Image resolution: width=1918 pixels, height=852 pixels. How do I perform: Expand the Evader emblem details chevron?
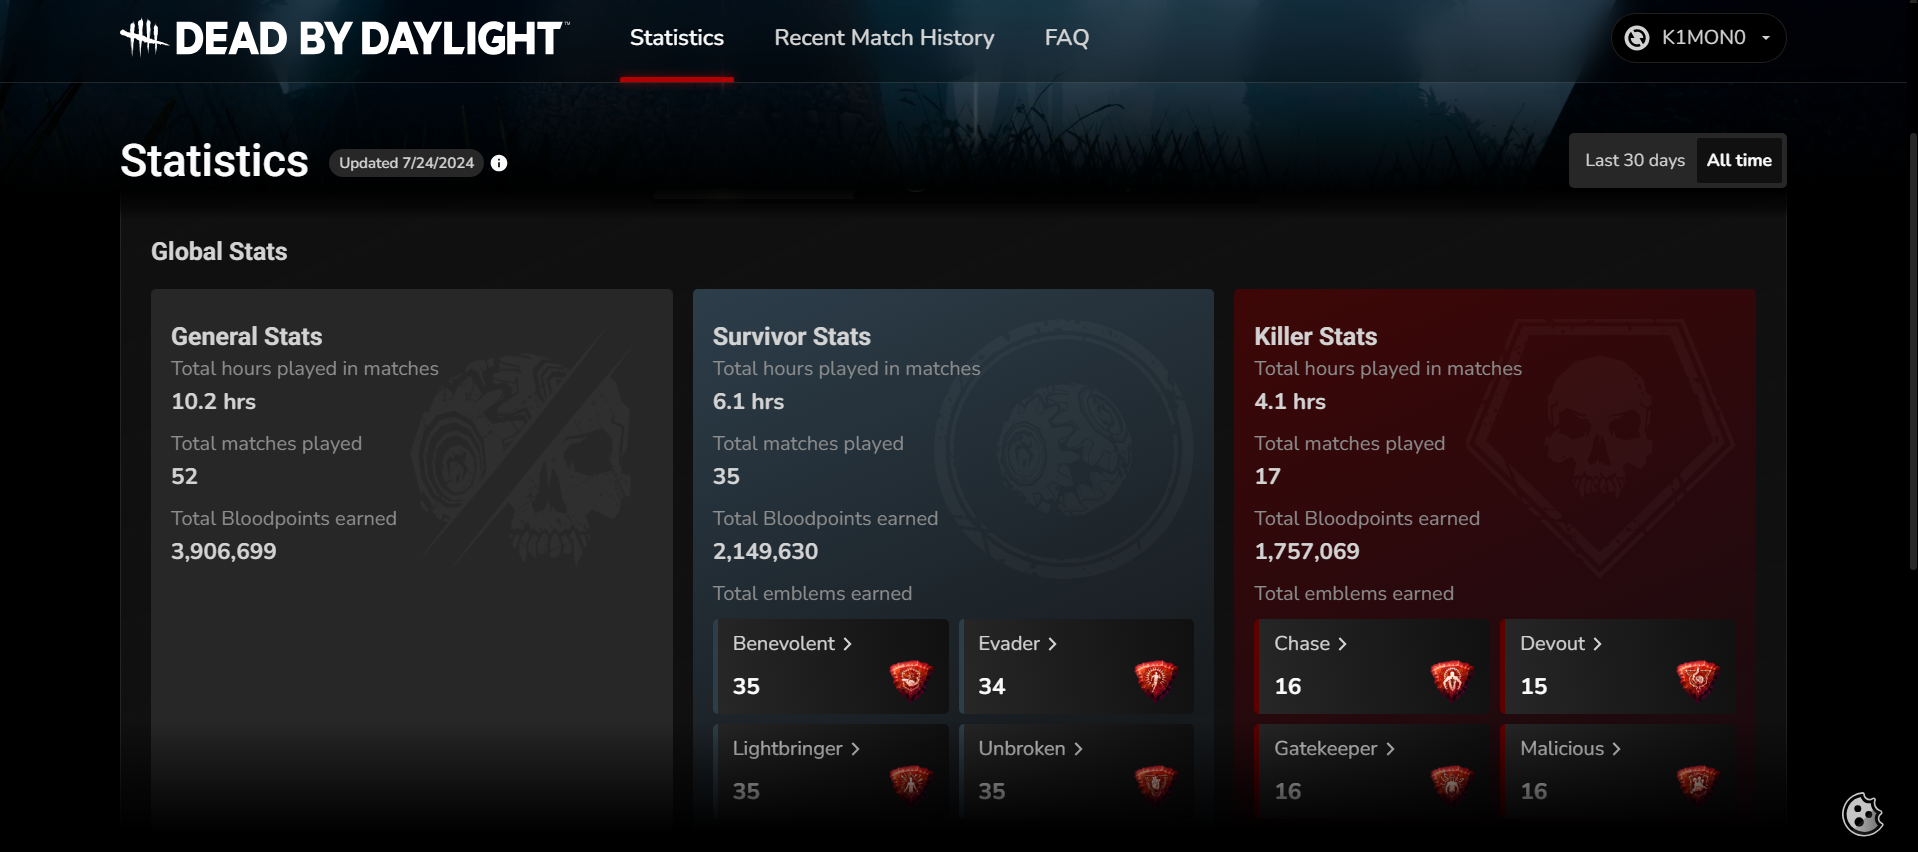[x=1052, y=644]
